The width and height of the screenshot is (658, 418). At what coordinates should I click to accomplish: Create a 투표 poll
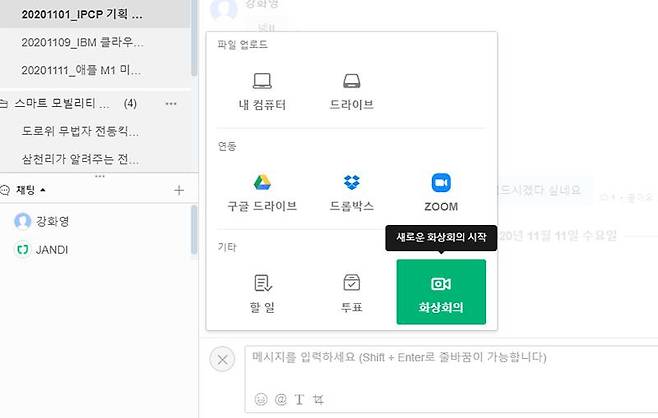(x=352, y=294)
